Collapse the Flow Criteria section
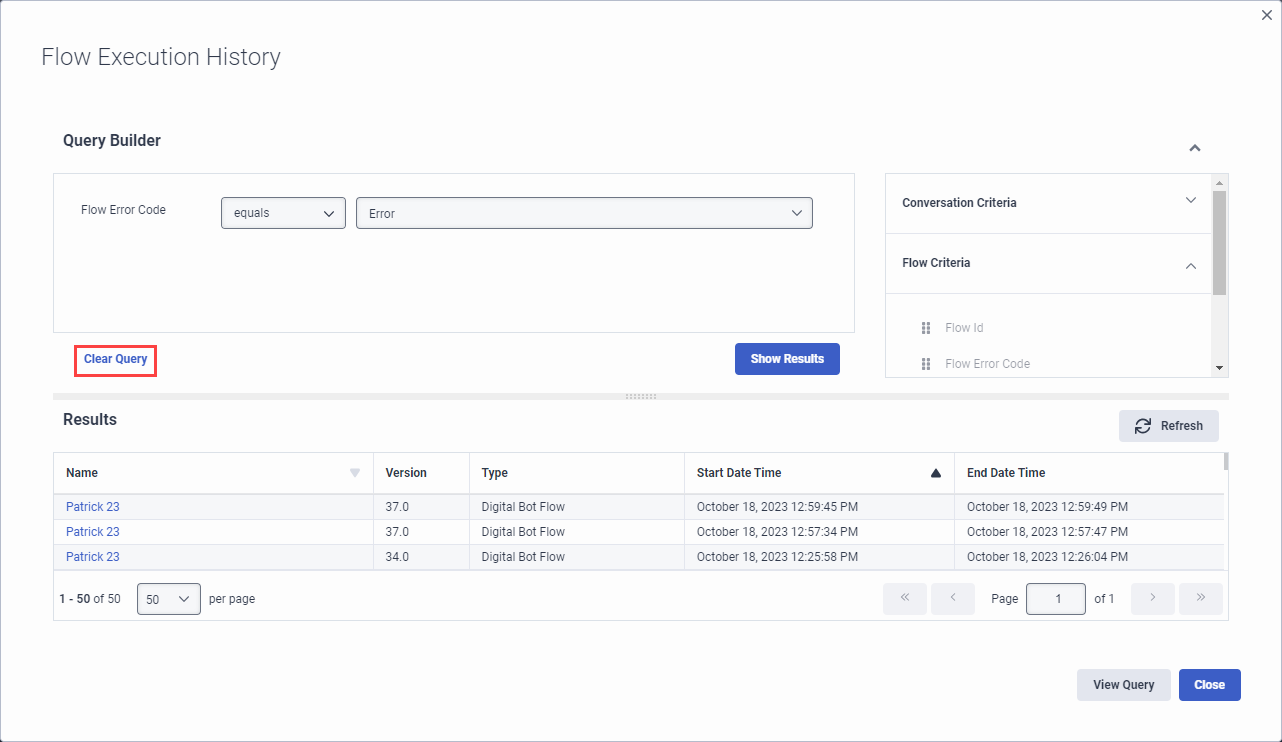Image resolution: width=1282 pixels, height=742 pixels. pyautogui.click(x=1190, y=266)
